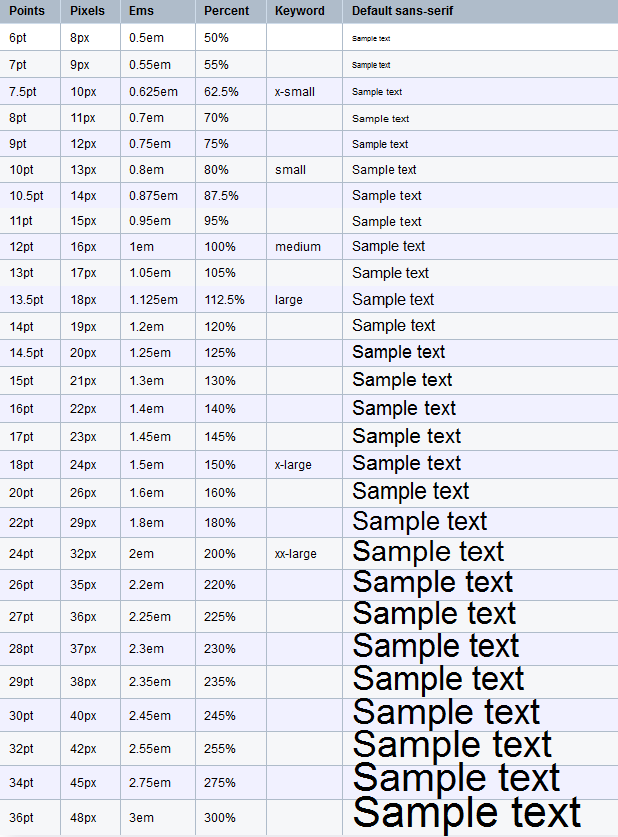Viewport: 618px width, 837px height.
Task: Click the 70% value
Action: (216, 117)
